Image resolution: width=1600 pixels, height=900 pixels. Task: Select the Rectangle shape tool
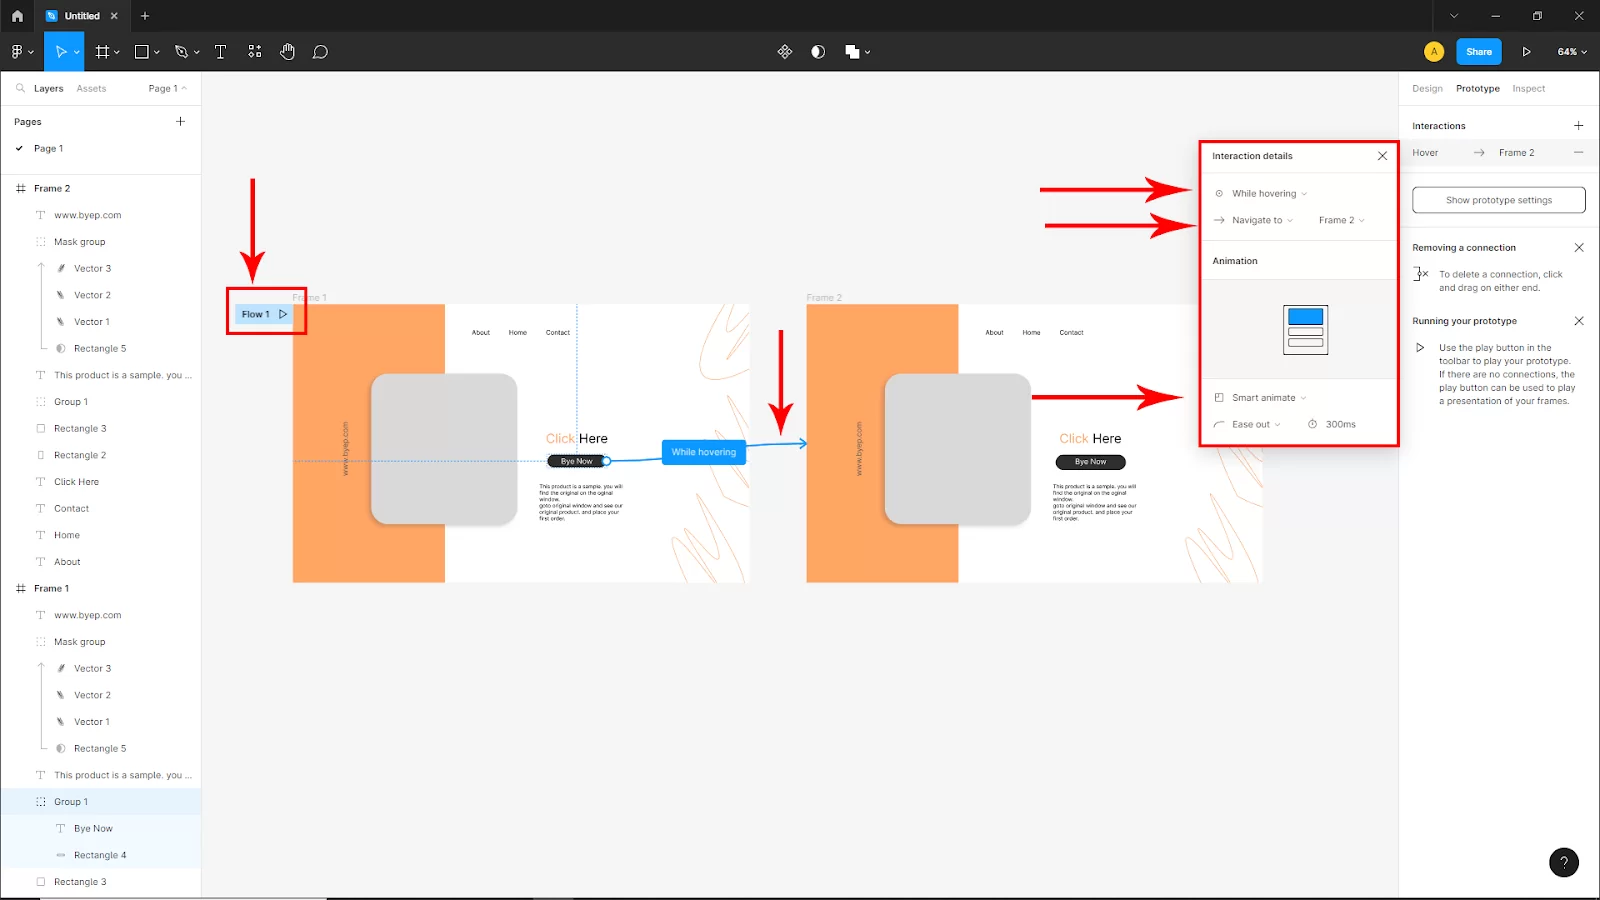141,52
